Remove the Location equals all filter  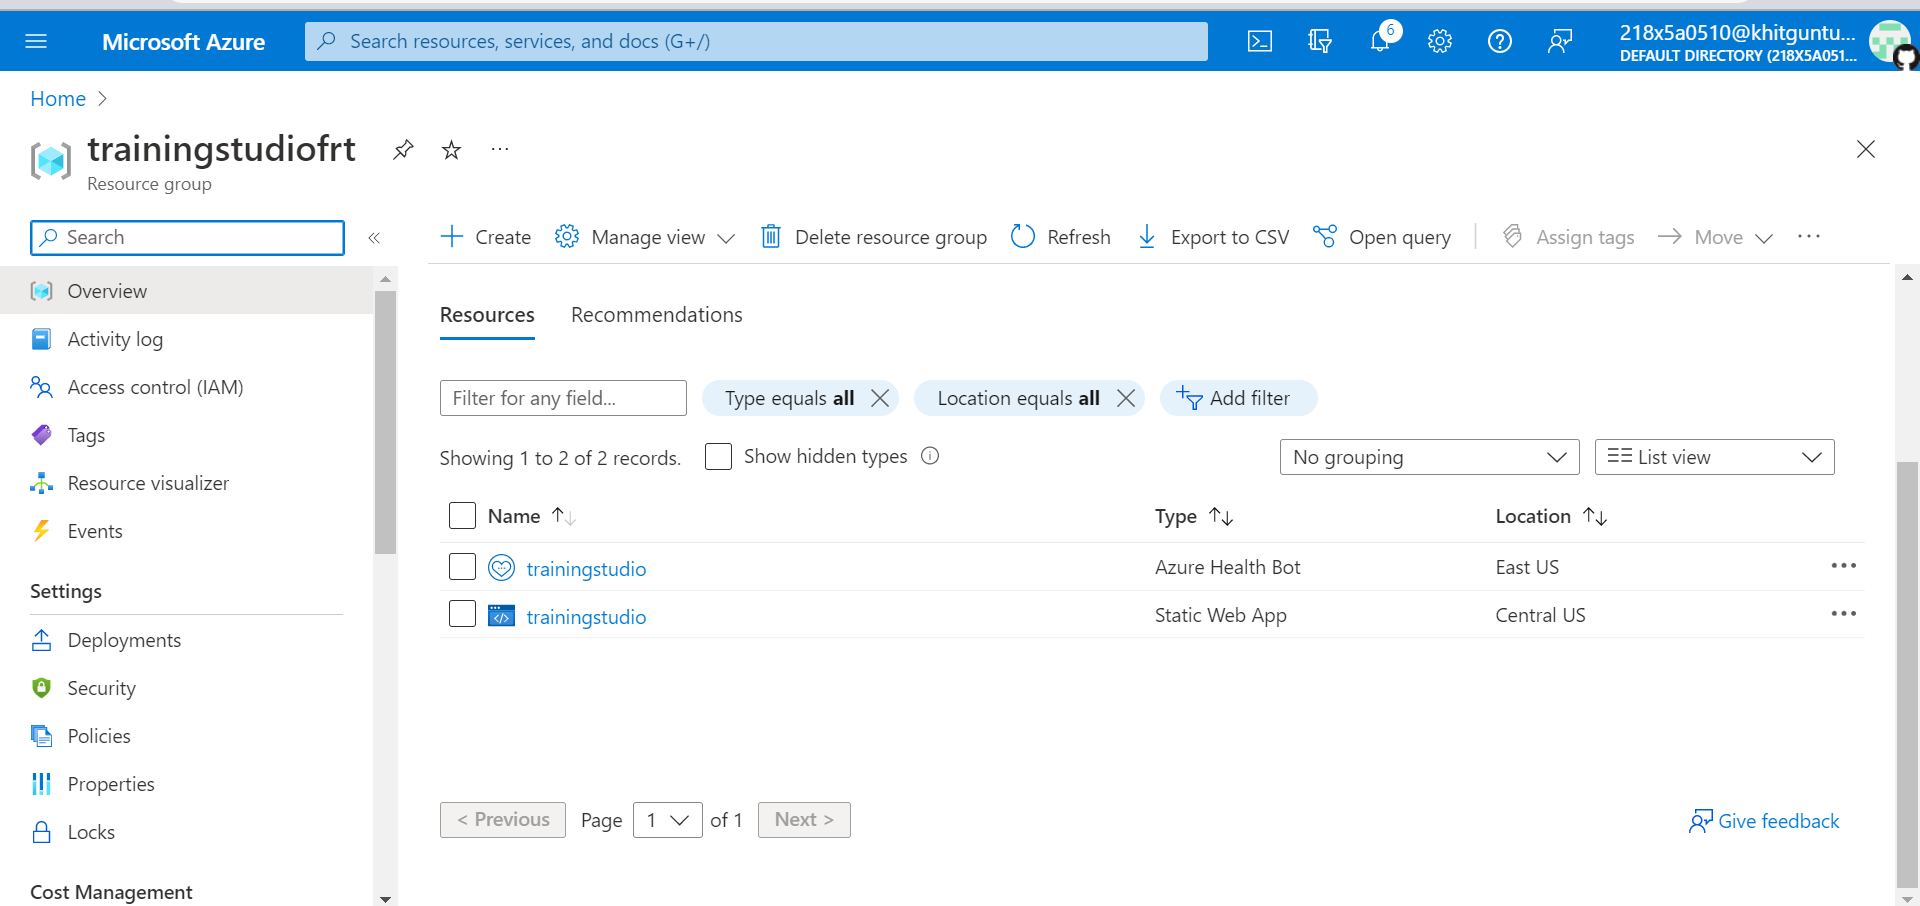1126,398
